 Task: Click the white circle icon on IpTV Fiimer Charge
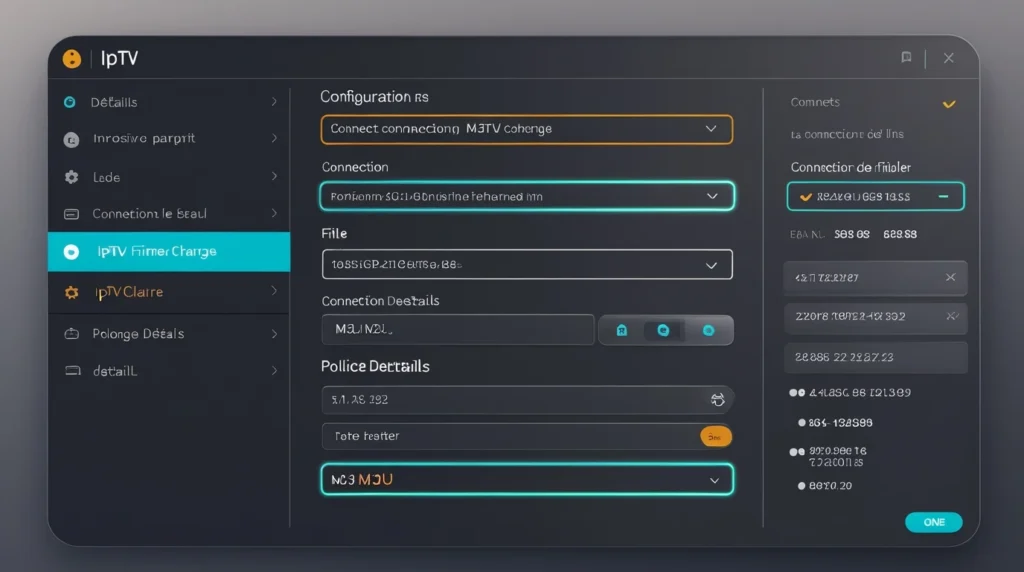click(x=71, y=252)
